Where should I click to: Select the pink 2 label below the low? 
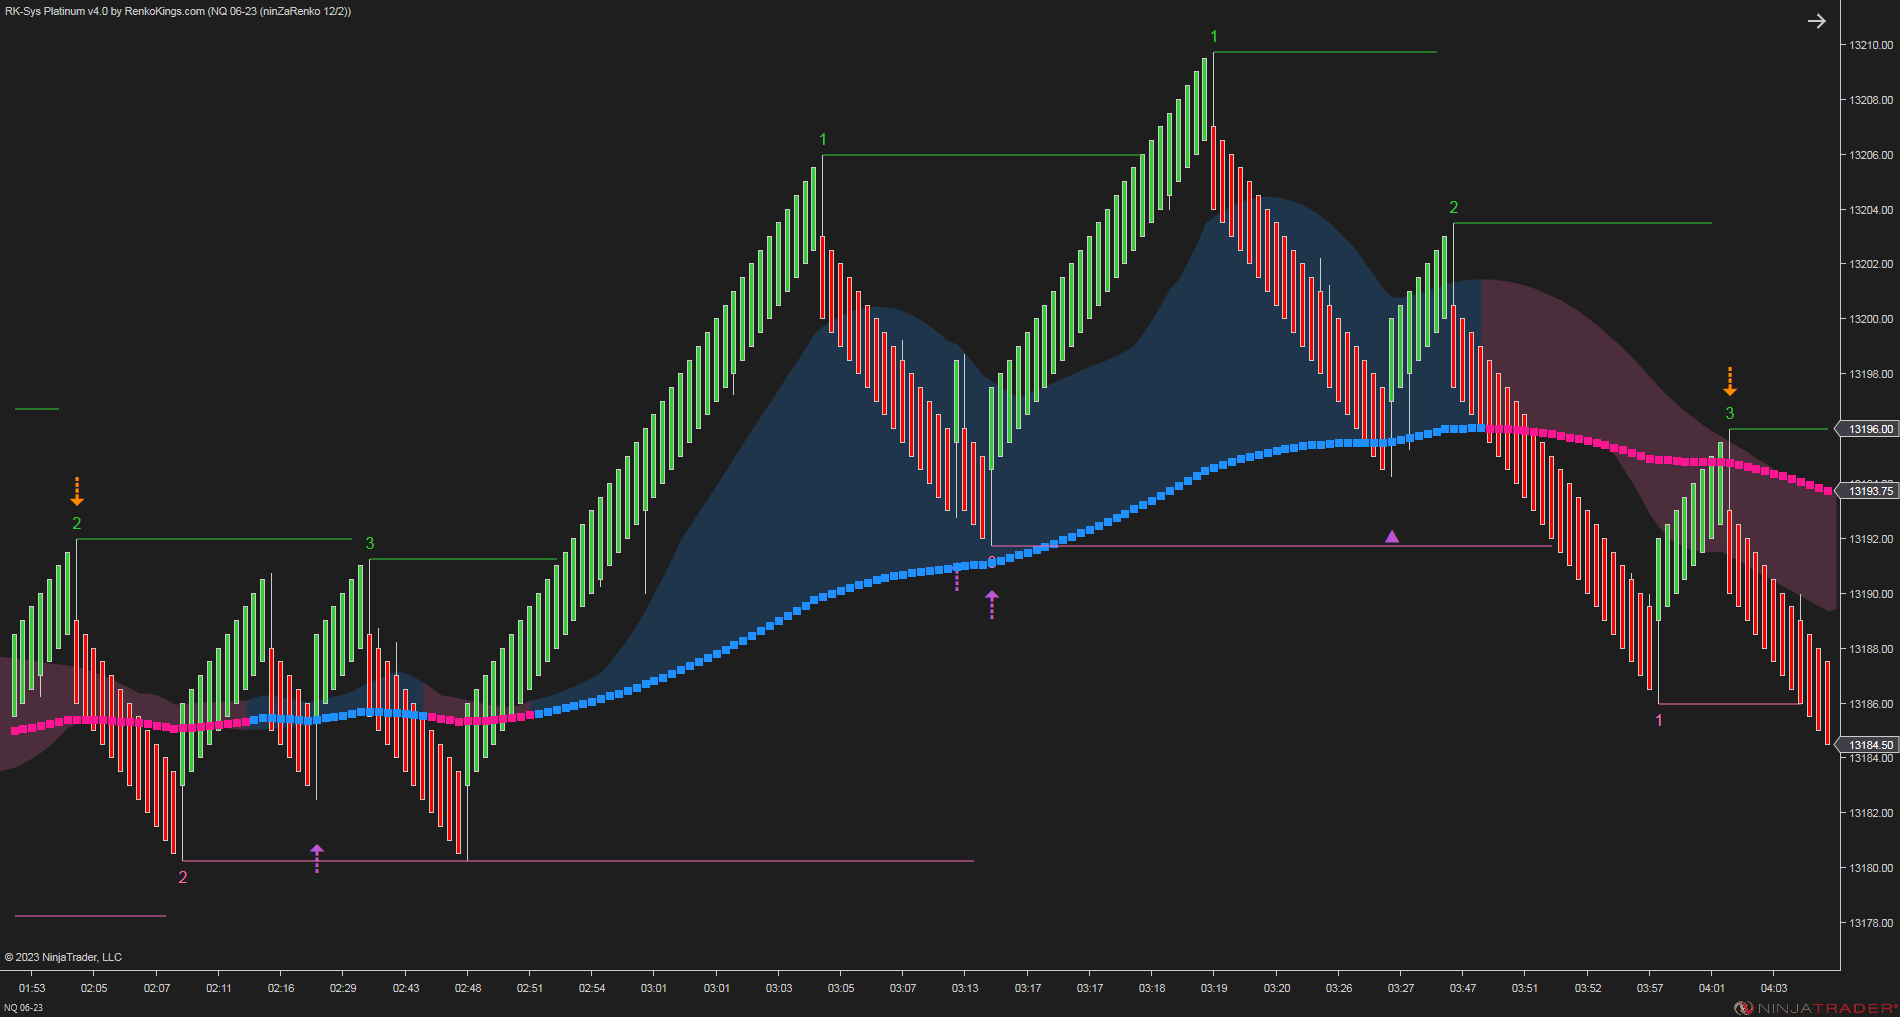(183, 877)
